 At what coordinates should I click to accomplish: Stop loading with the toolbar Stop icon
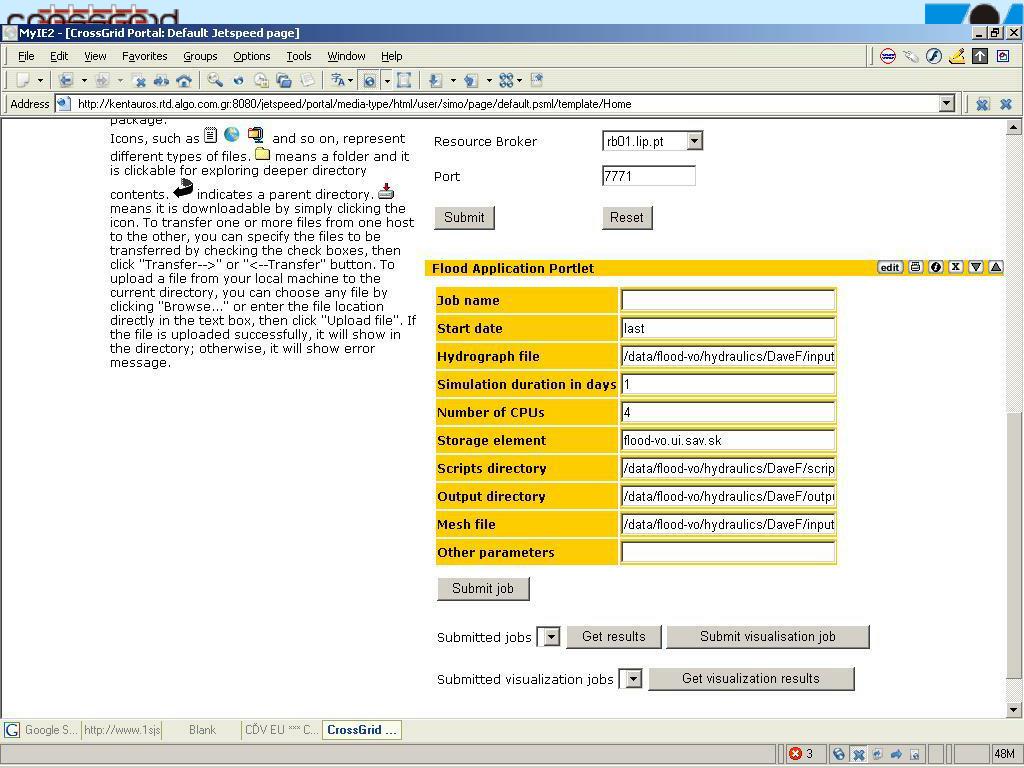point(139,80)
